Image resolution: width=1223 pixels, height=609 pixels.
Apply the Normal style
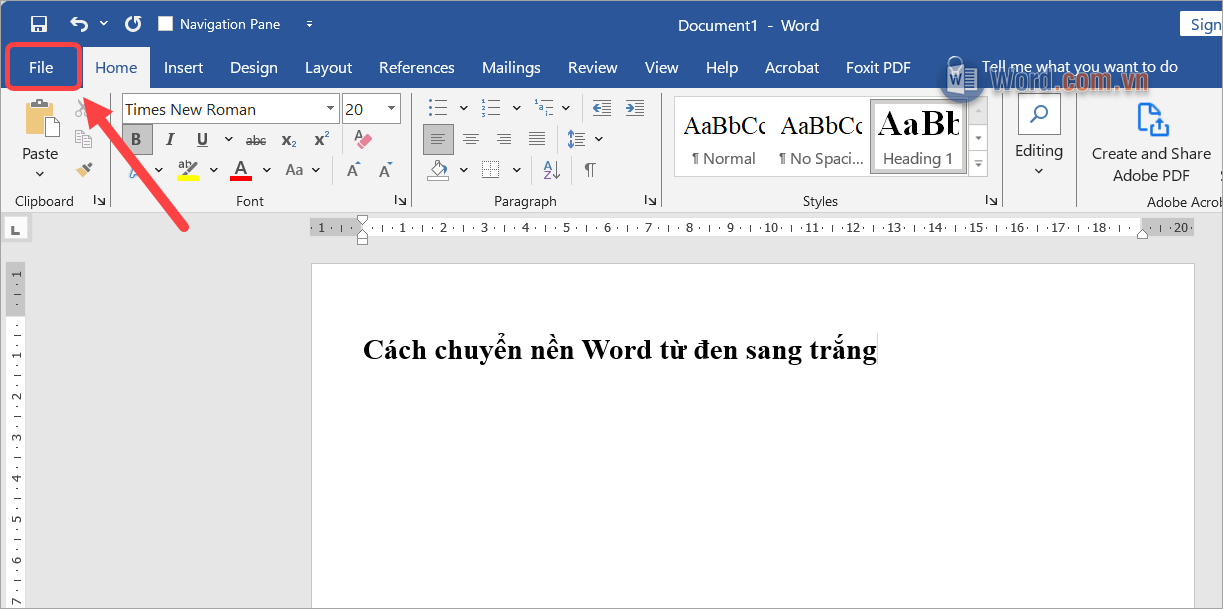(723, 136)
